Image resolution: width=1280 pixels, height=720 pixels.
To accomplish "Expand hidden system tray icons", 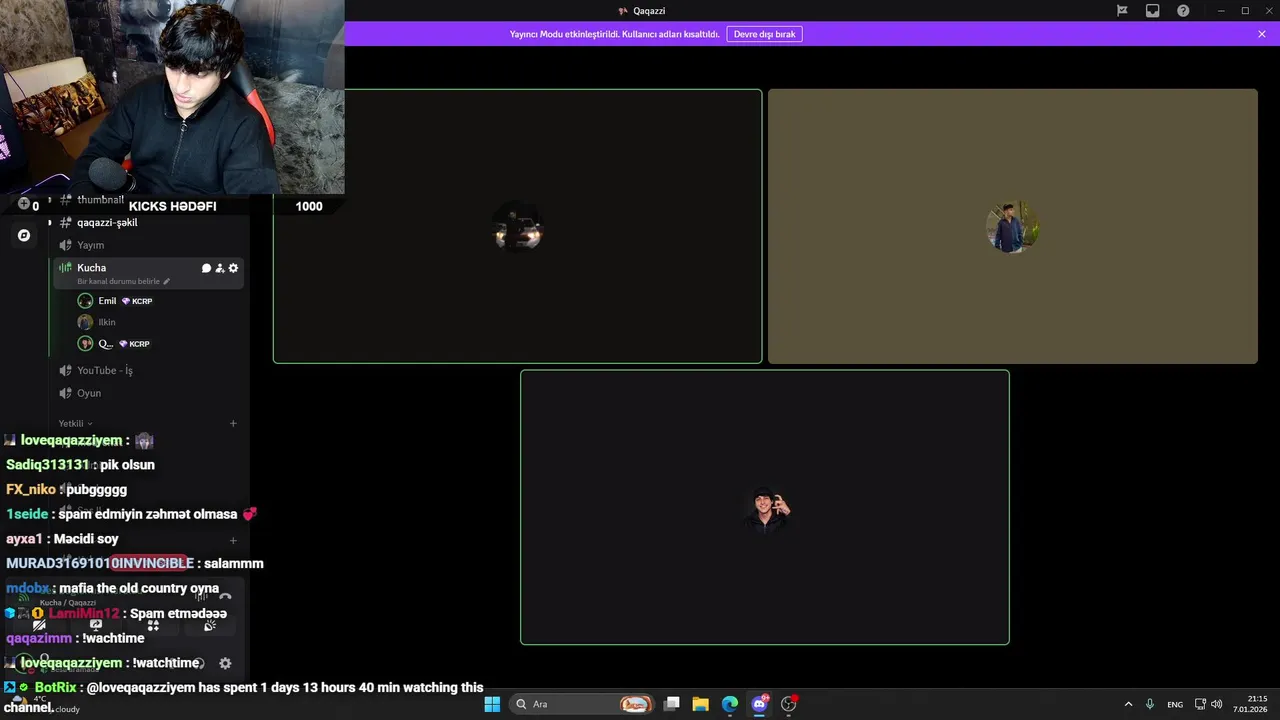I will [1128, 704].
